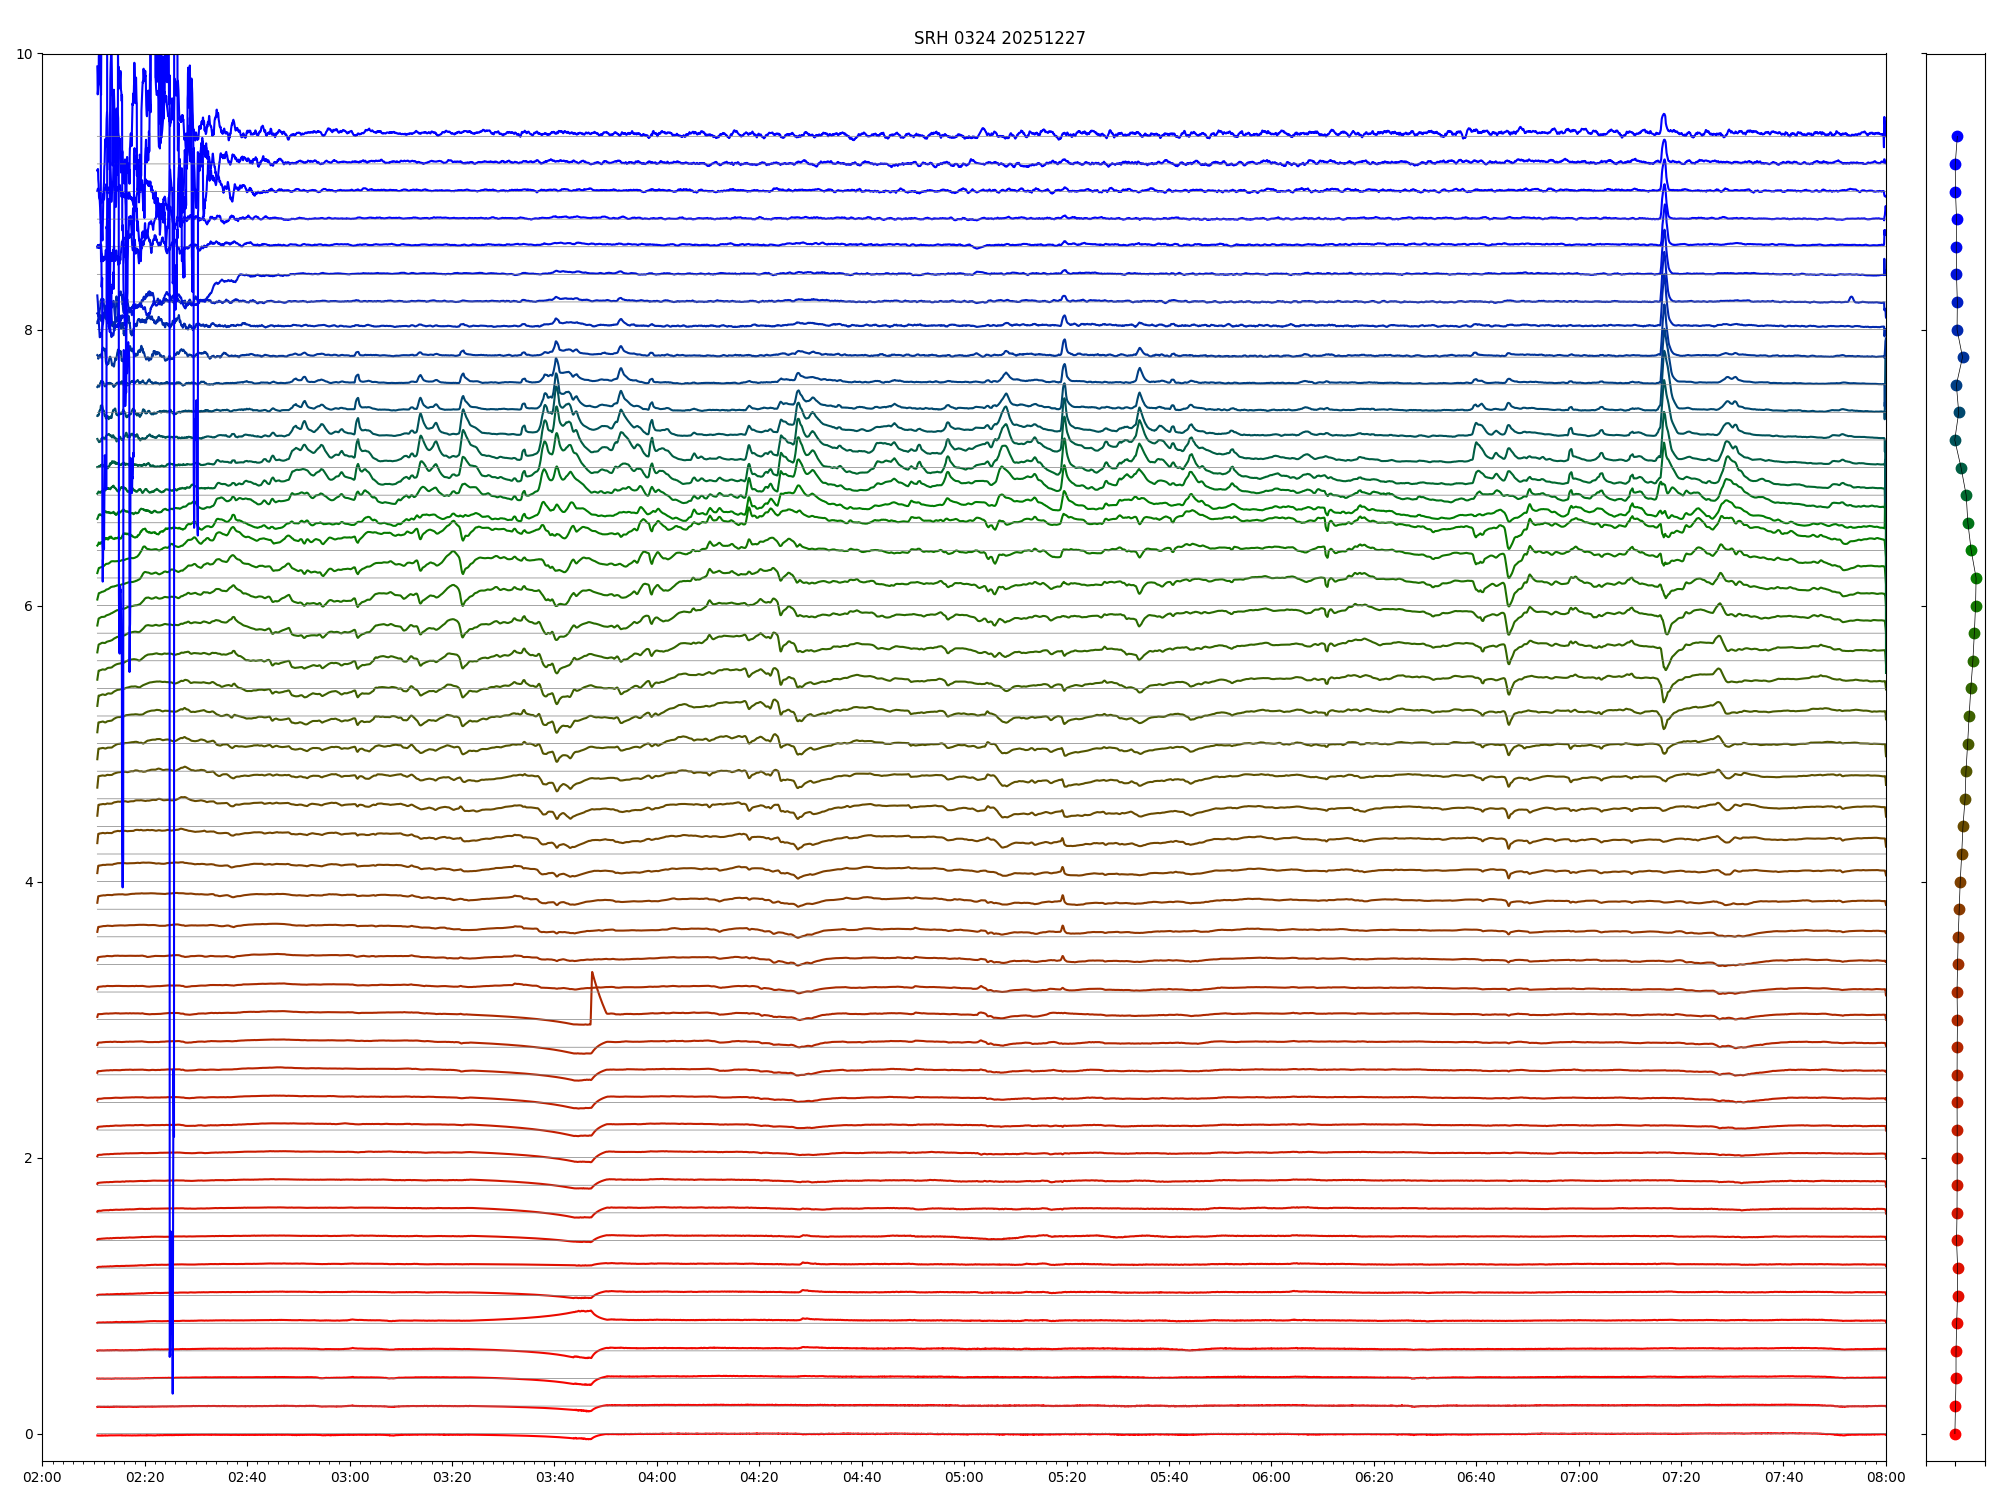2000x1500 pixels.
Task: Click the teal peak near 05:20
Action: tap(1064, 388)
